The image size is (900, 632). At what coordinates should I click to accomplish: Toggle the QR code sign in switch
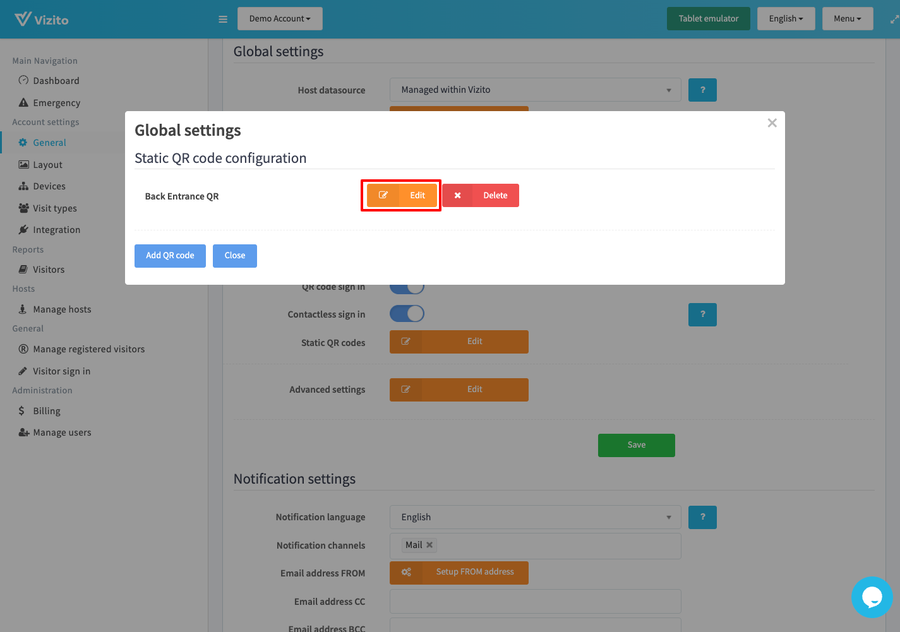(x=407, y=287)
